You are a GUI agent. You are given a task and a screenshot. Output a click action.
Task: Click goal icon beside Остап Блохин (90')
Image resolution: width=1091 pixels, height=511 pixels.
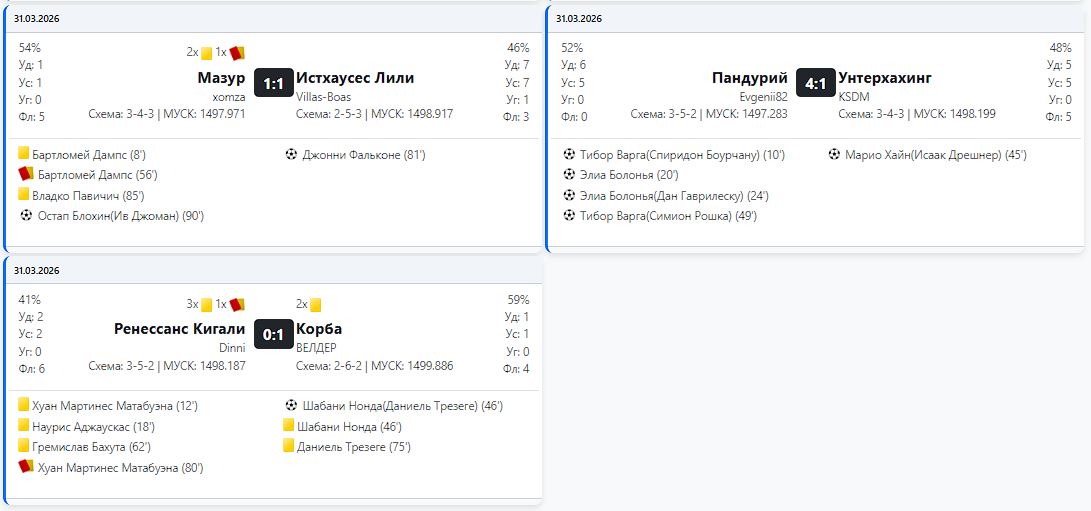[x=27, y=216]
